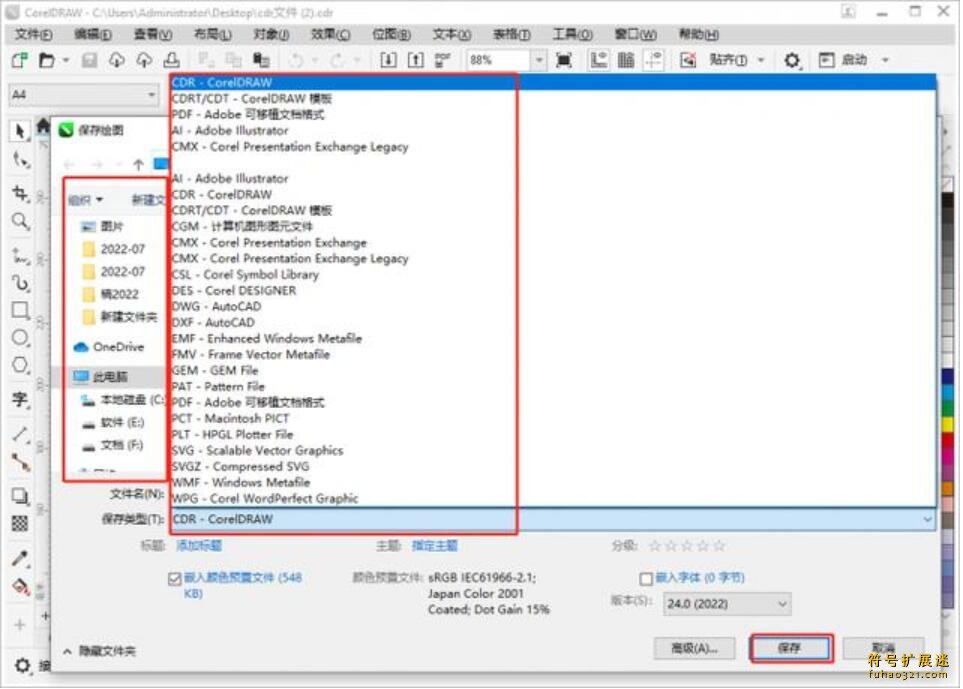
Task: Open the 编辑(E) menu
Action: (x=93, y=34)
